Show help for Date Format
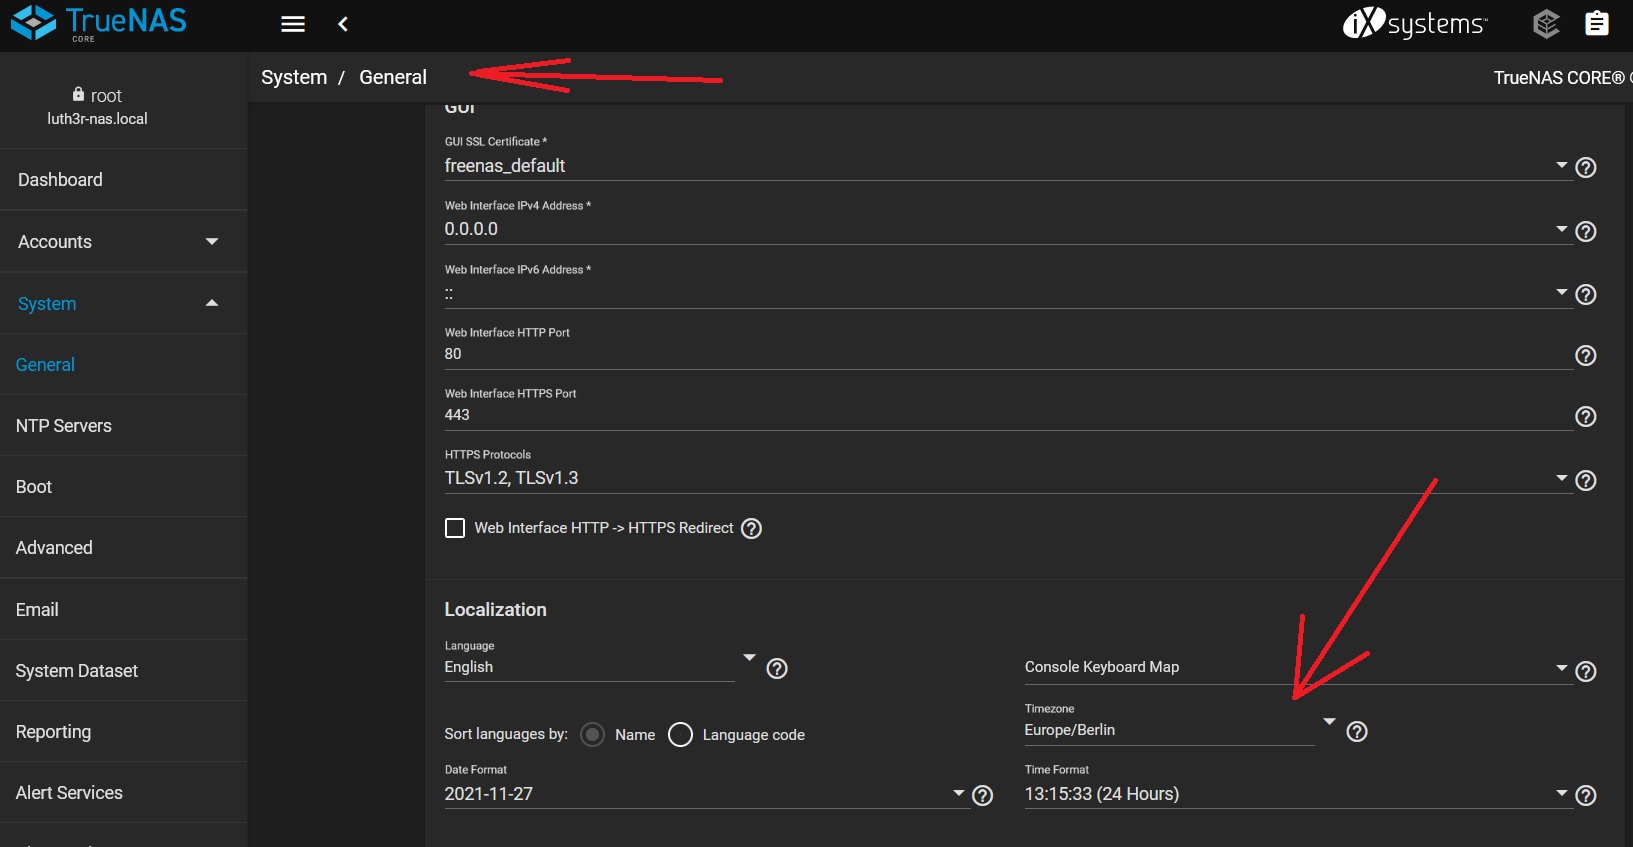The height and width of the screenshot is (847, 1633). [983, 796]
